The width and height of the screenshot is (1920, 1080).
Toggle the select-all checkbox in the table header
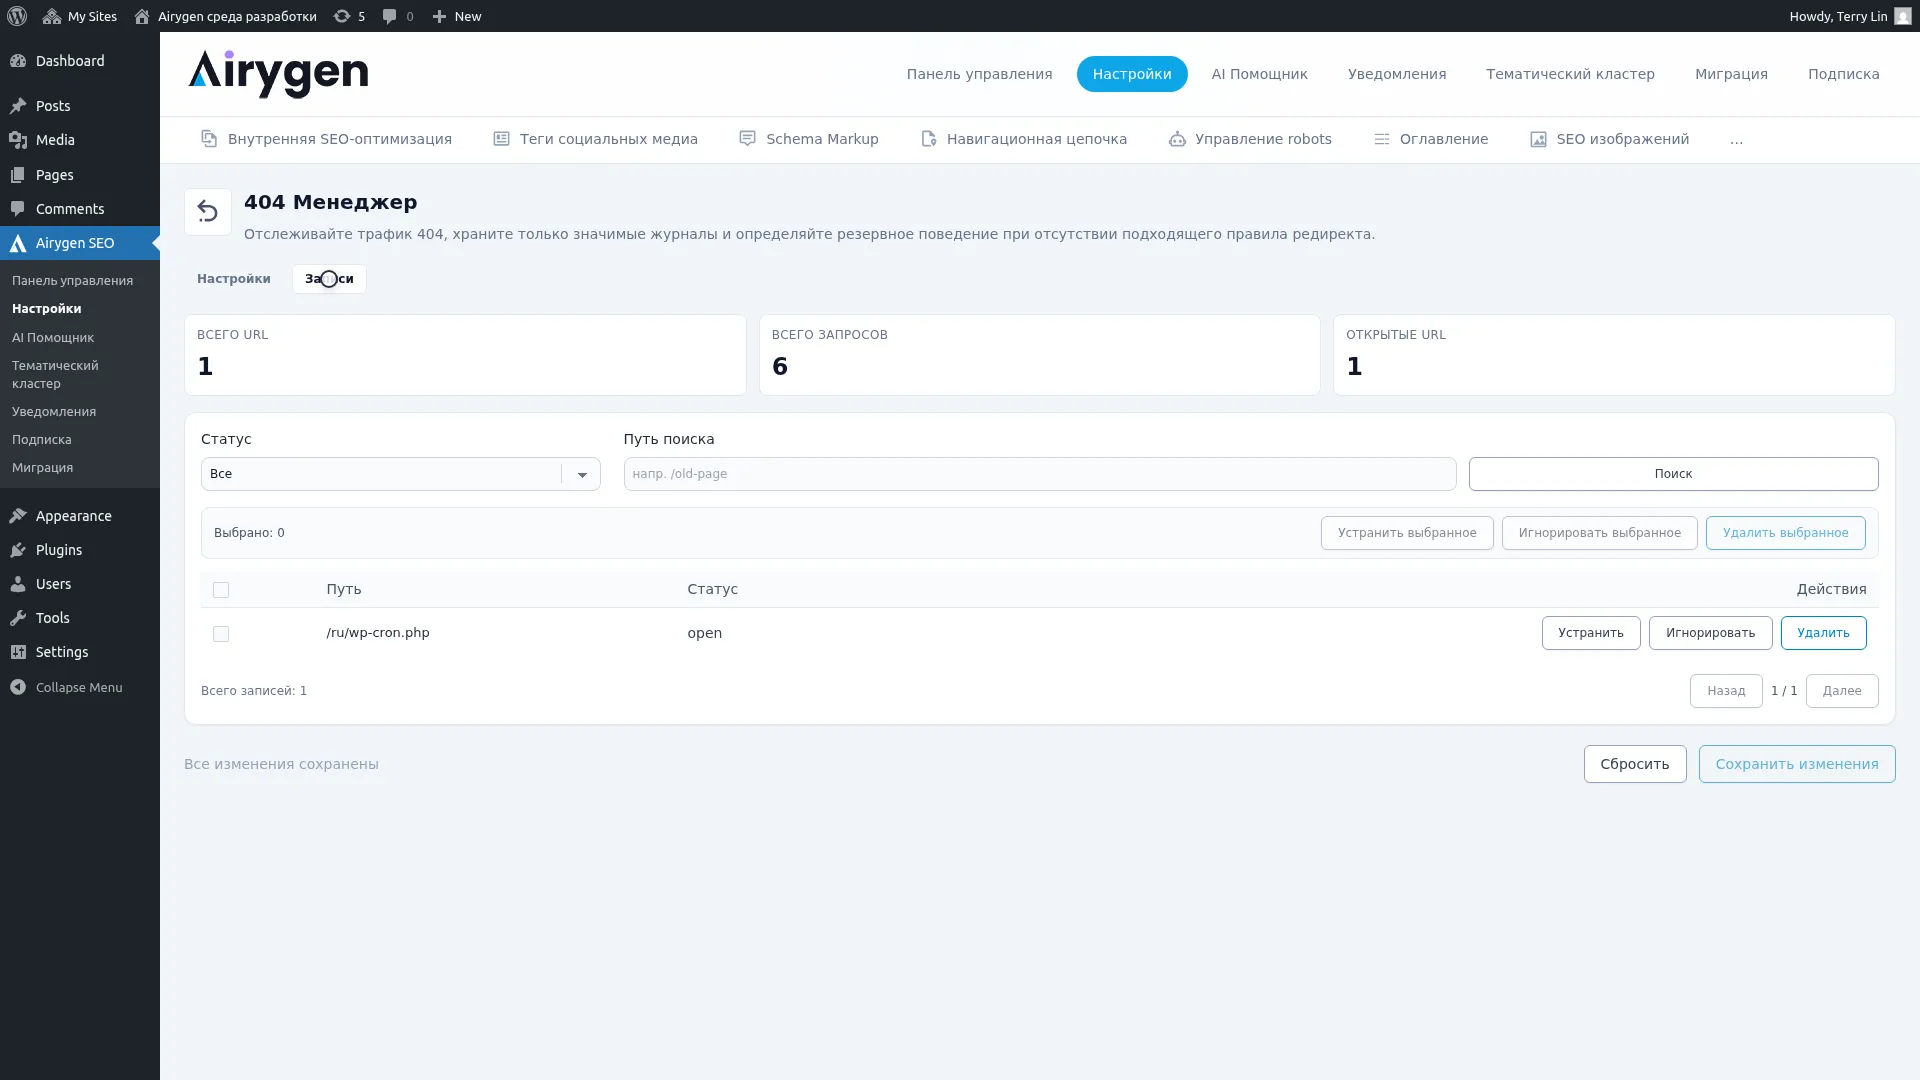[x=221, y=590]
